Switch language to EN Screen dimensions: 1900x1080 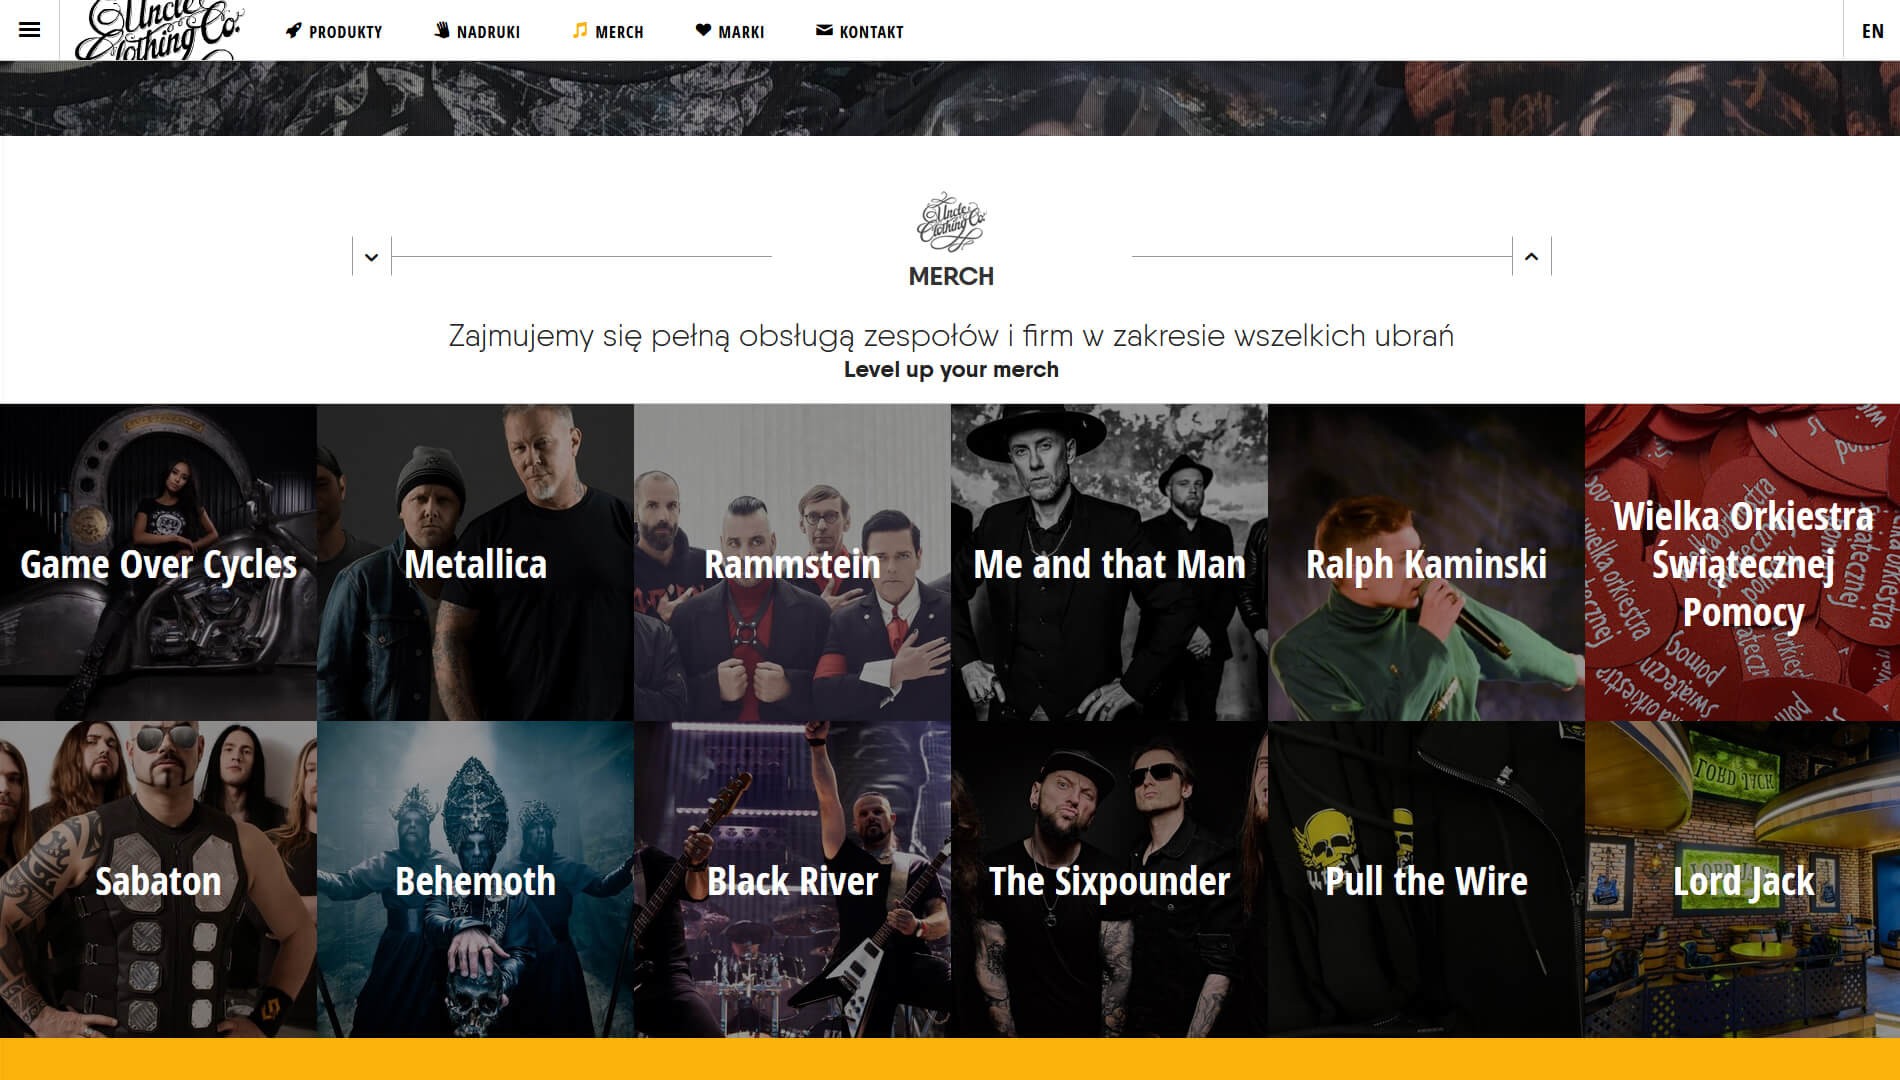pyautogui.click(x=1872, y=31)
